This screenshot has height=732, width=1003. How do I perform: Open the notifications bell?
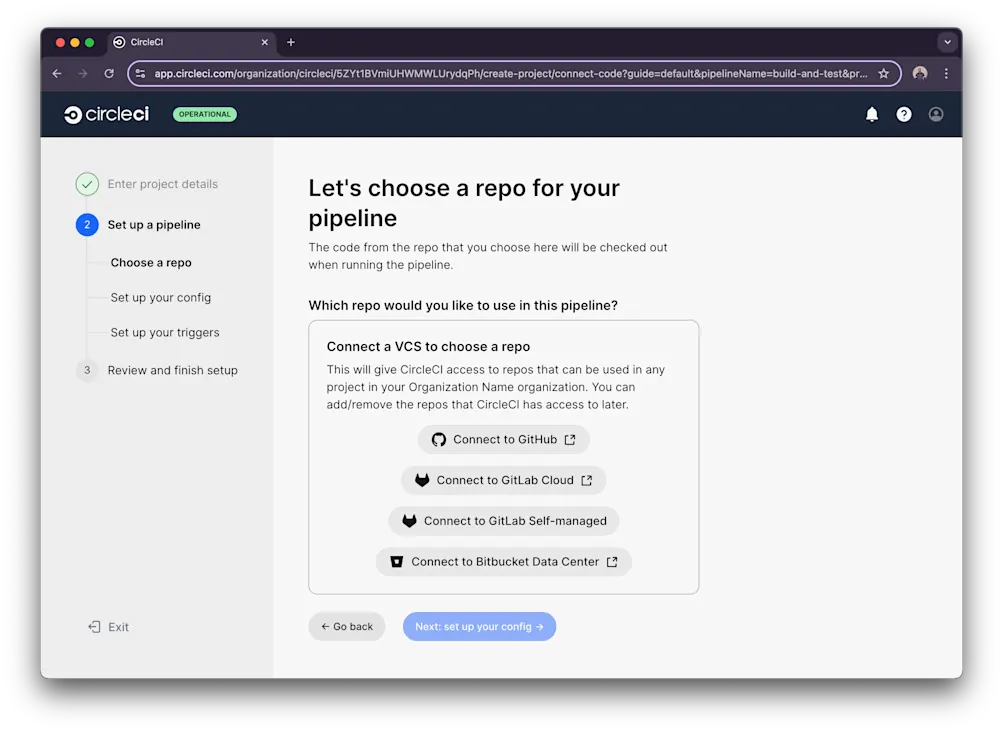click(871, 115)
